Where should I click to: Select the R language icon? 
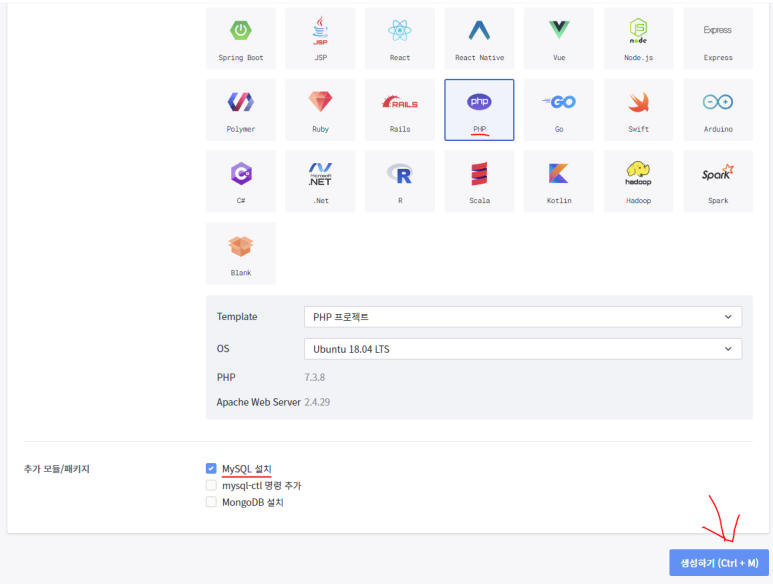click(x=400, y=174)
